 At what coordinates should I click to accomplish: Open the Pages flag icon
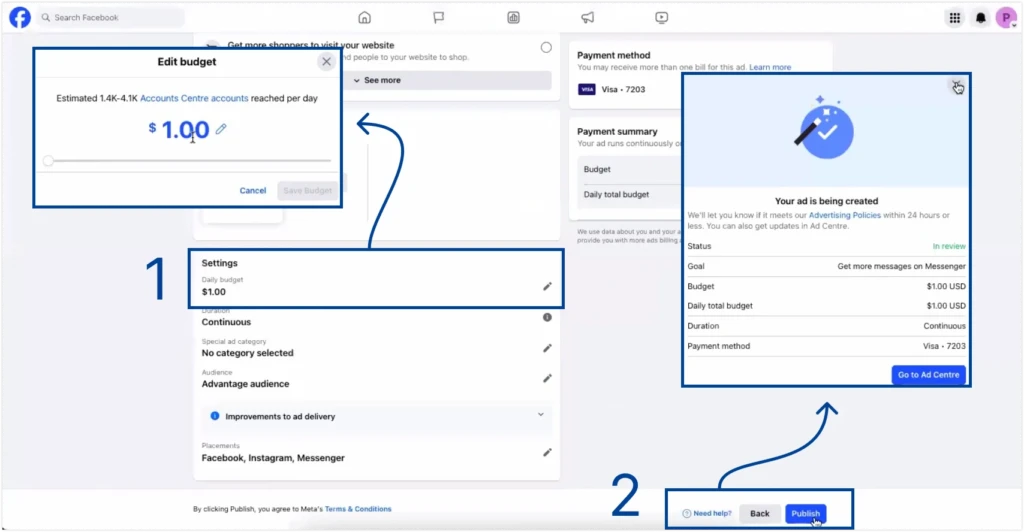pos(439,18)
